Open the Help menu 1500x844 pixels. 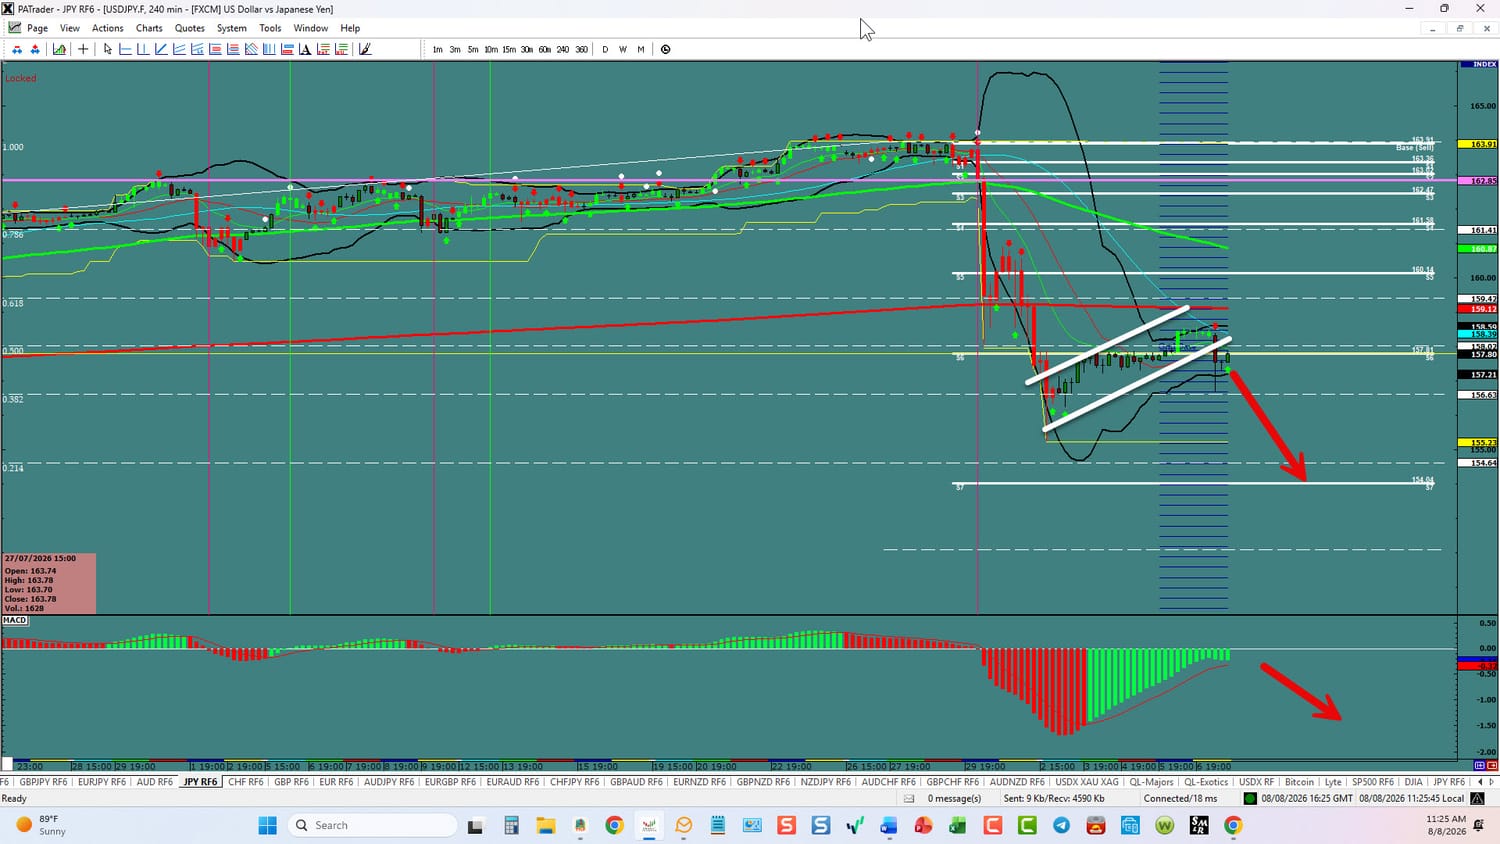pos(350,28)
